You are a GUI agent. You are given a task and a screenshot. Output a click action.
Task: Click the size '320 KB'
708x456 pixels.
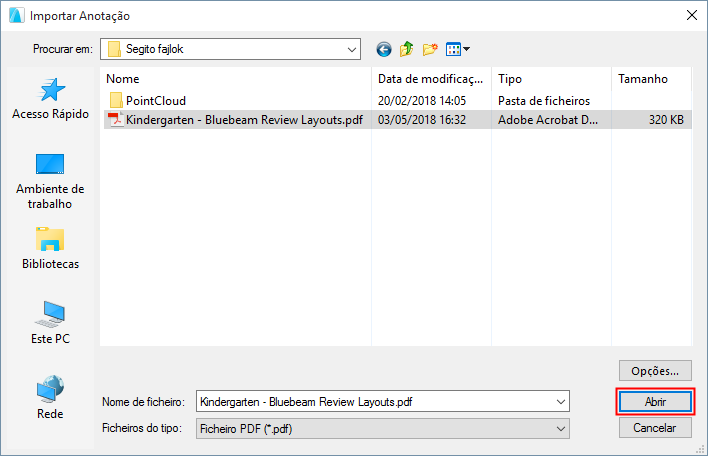666,120
